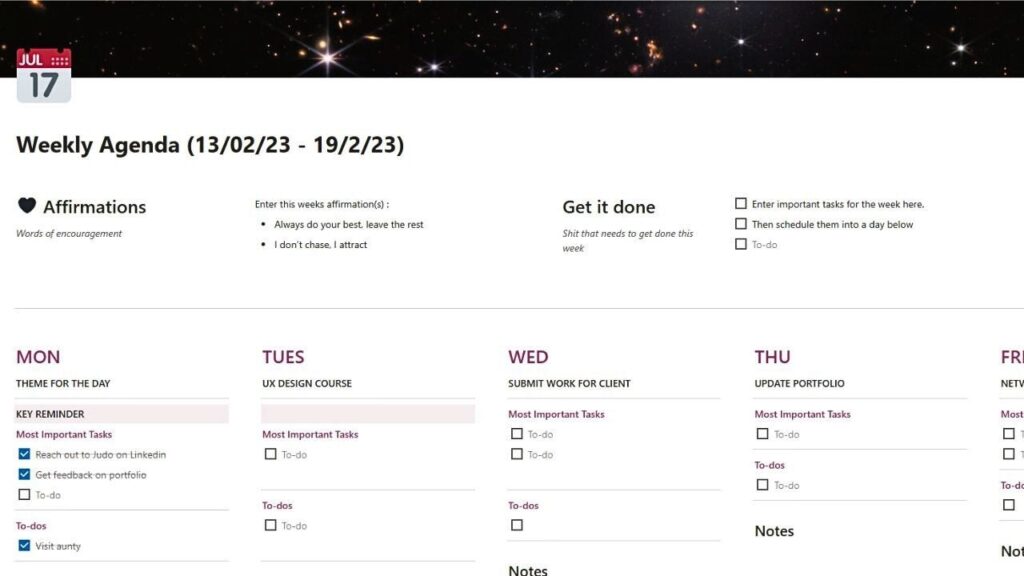
Task: Click the 'UPDATE PORTFOLIO' theme under THU
Action: point(799,383)
